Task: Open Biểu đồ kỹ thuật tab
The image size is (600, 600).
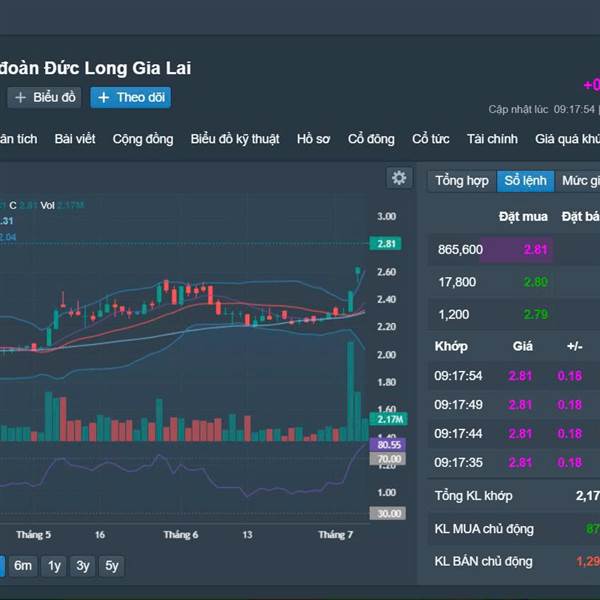Action: point(235,139)
